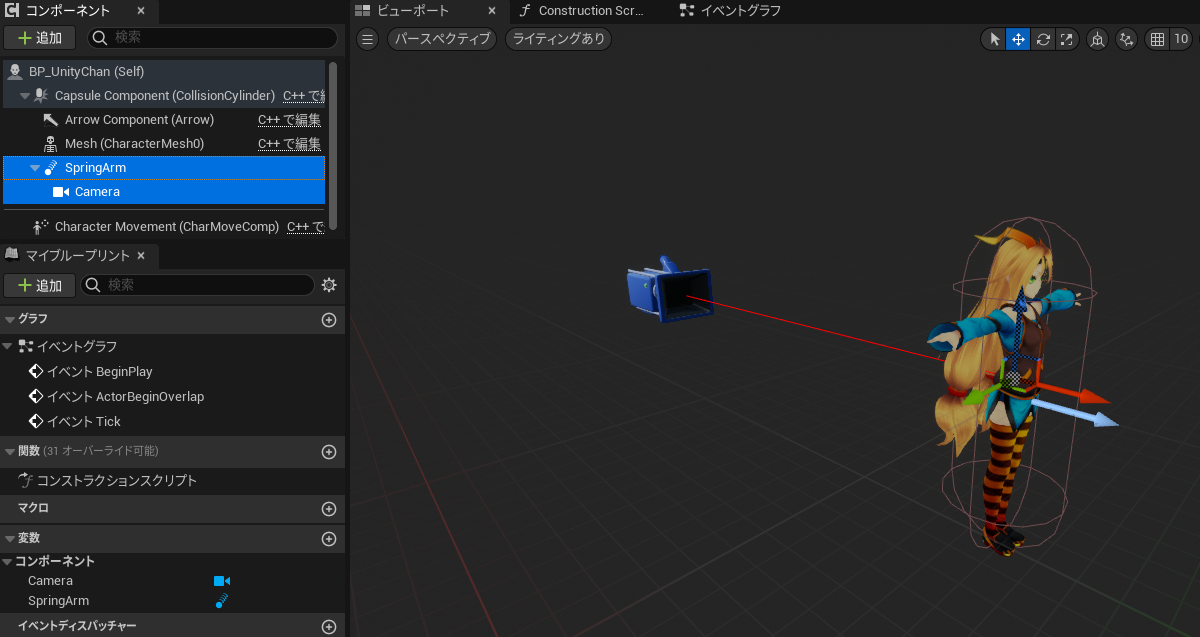The height and width of the screenshot is (637, 1200).
Task: Select イベント BeginPlay event
Action: pyautogui.click(x=100, y=371)
